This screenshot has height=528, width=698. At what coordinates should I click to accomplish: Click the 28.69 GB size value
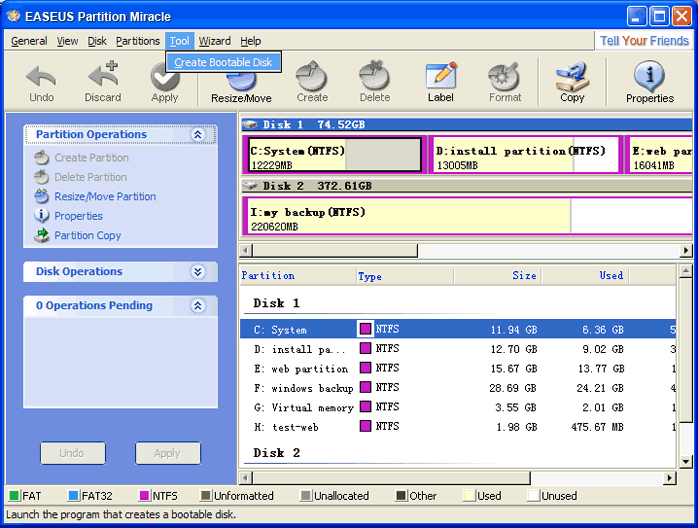pos(513,388)
